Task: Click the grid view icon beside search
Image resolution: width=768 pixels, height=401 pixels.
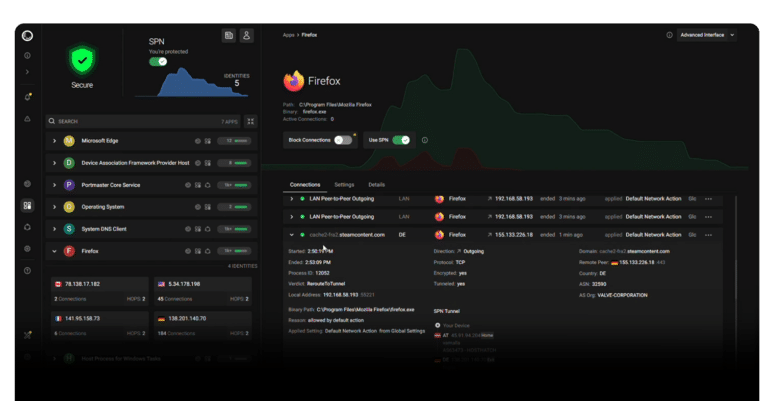Action: tap(251, 121)
